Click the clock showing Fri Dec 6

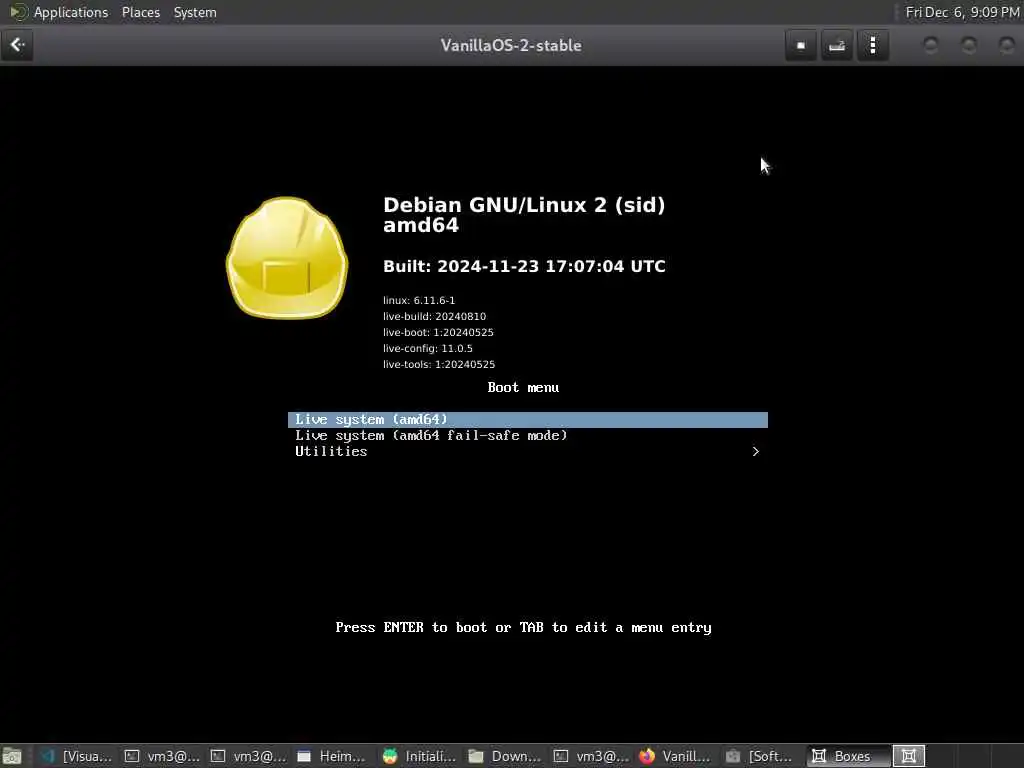tap(962, 12)
